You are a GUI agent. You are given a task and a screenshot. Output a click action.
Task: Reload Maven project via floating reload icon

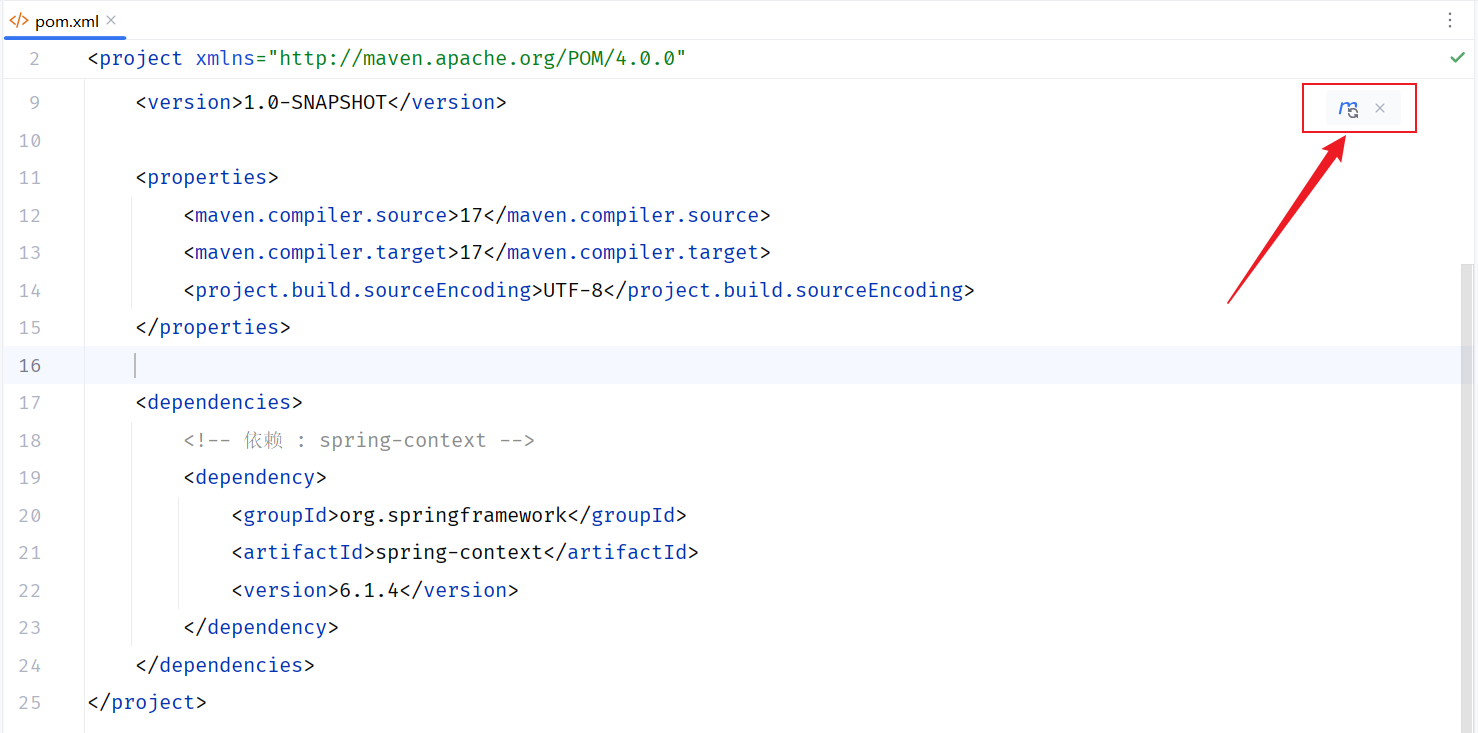click(x=1348, y=108)
